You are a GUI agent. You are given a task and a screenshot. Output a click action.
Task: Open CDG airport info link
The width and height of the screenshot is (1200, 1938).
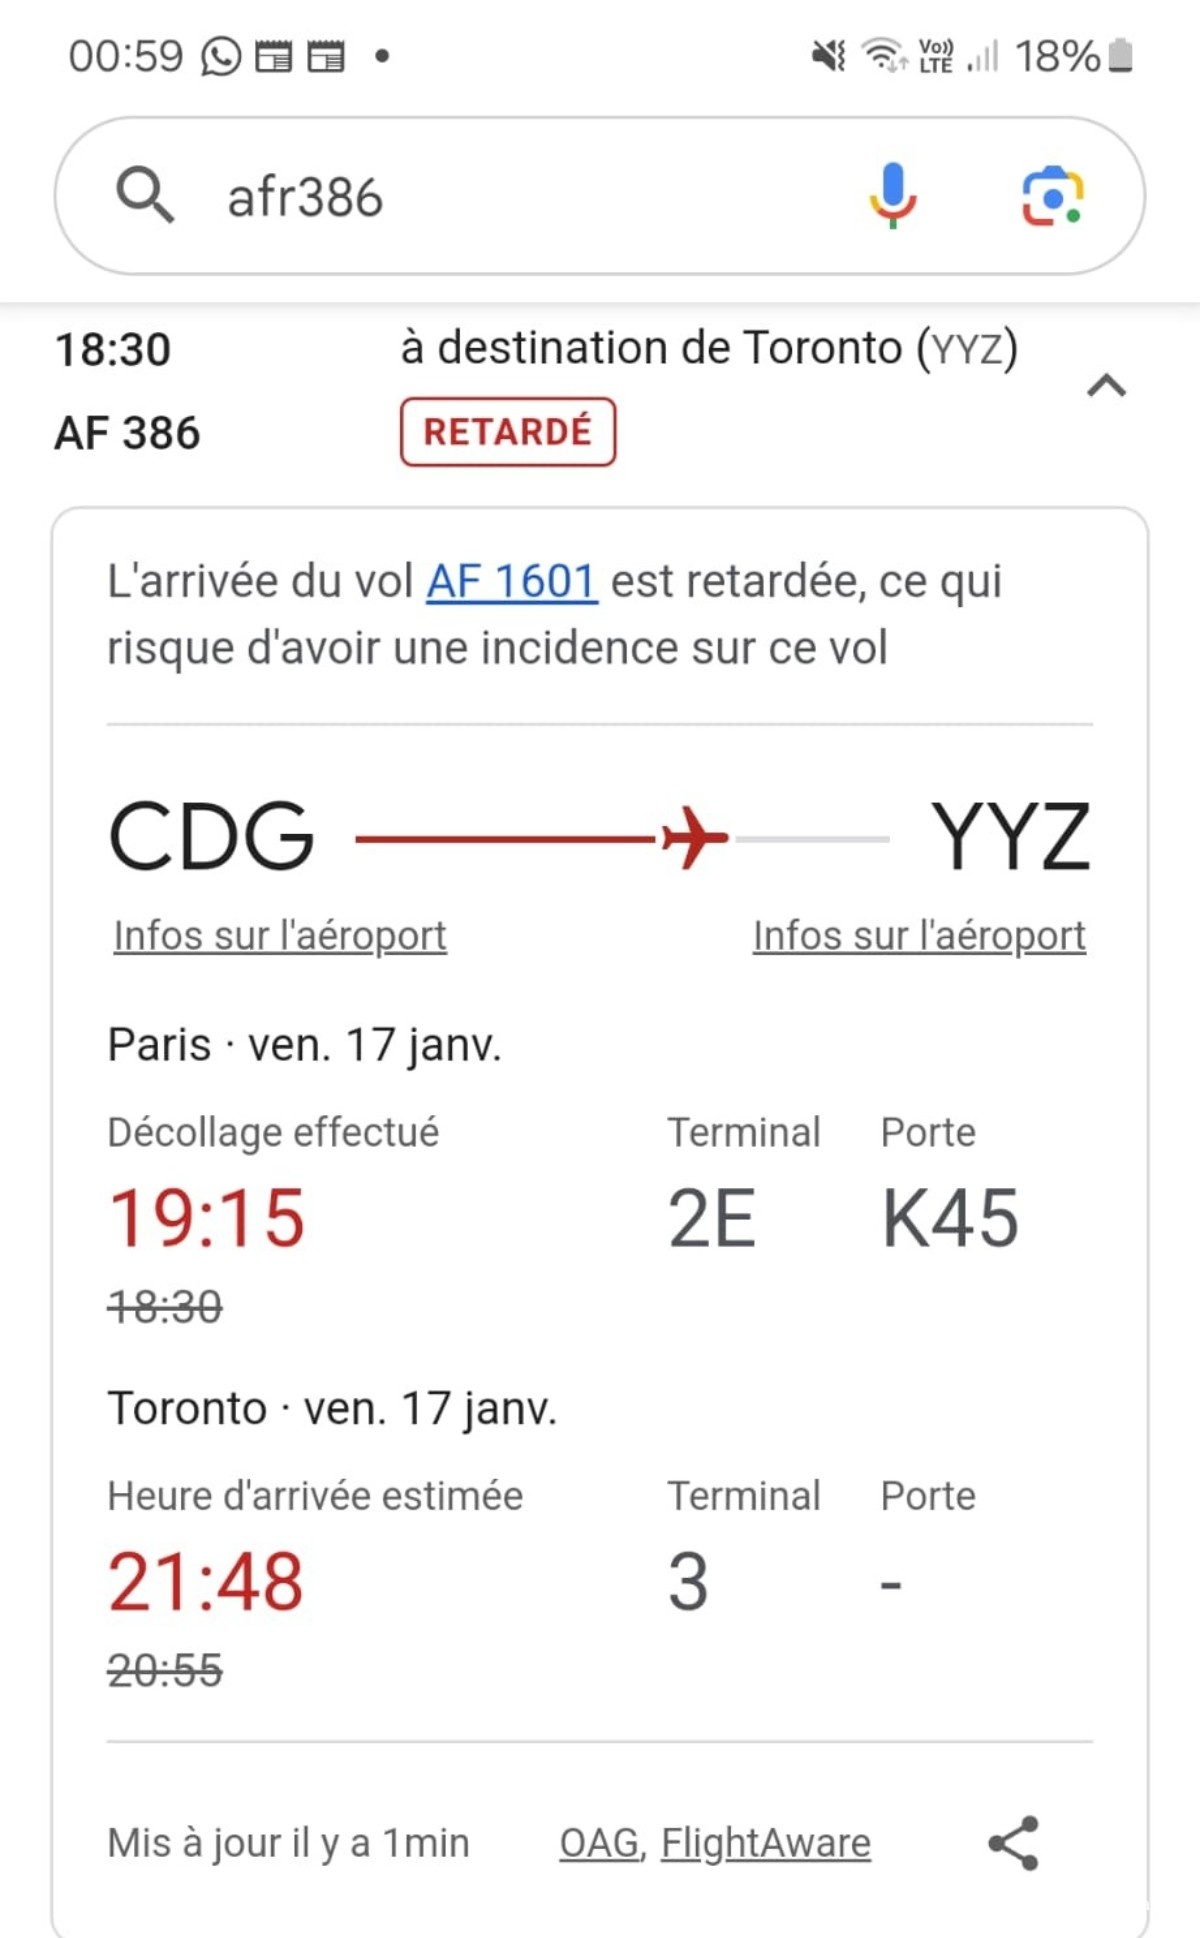[x=280, y=936]
